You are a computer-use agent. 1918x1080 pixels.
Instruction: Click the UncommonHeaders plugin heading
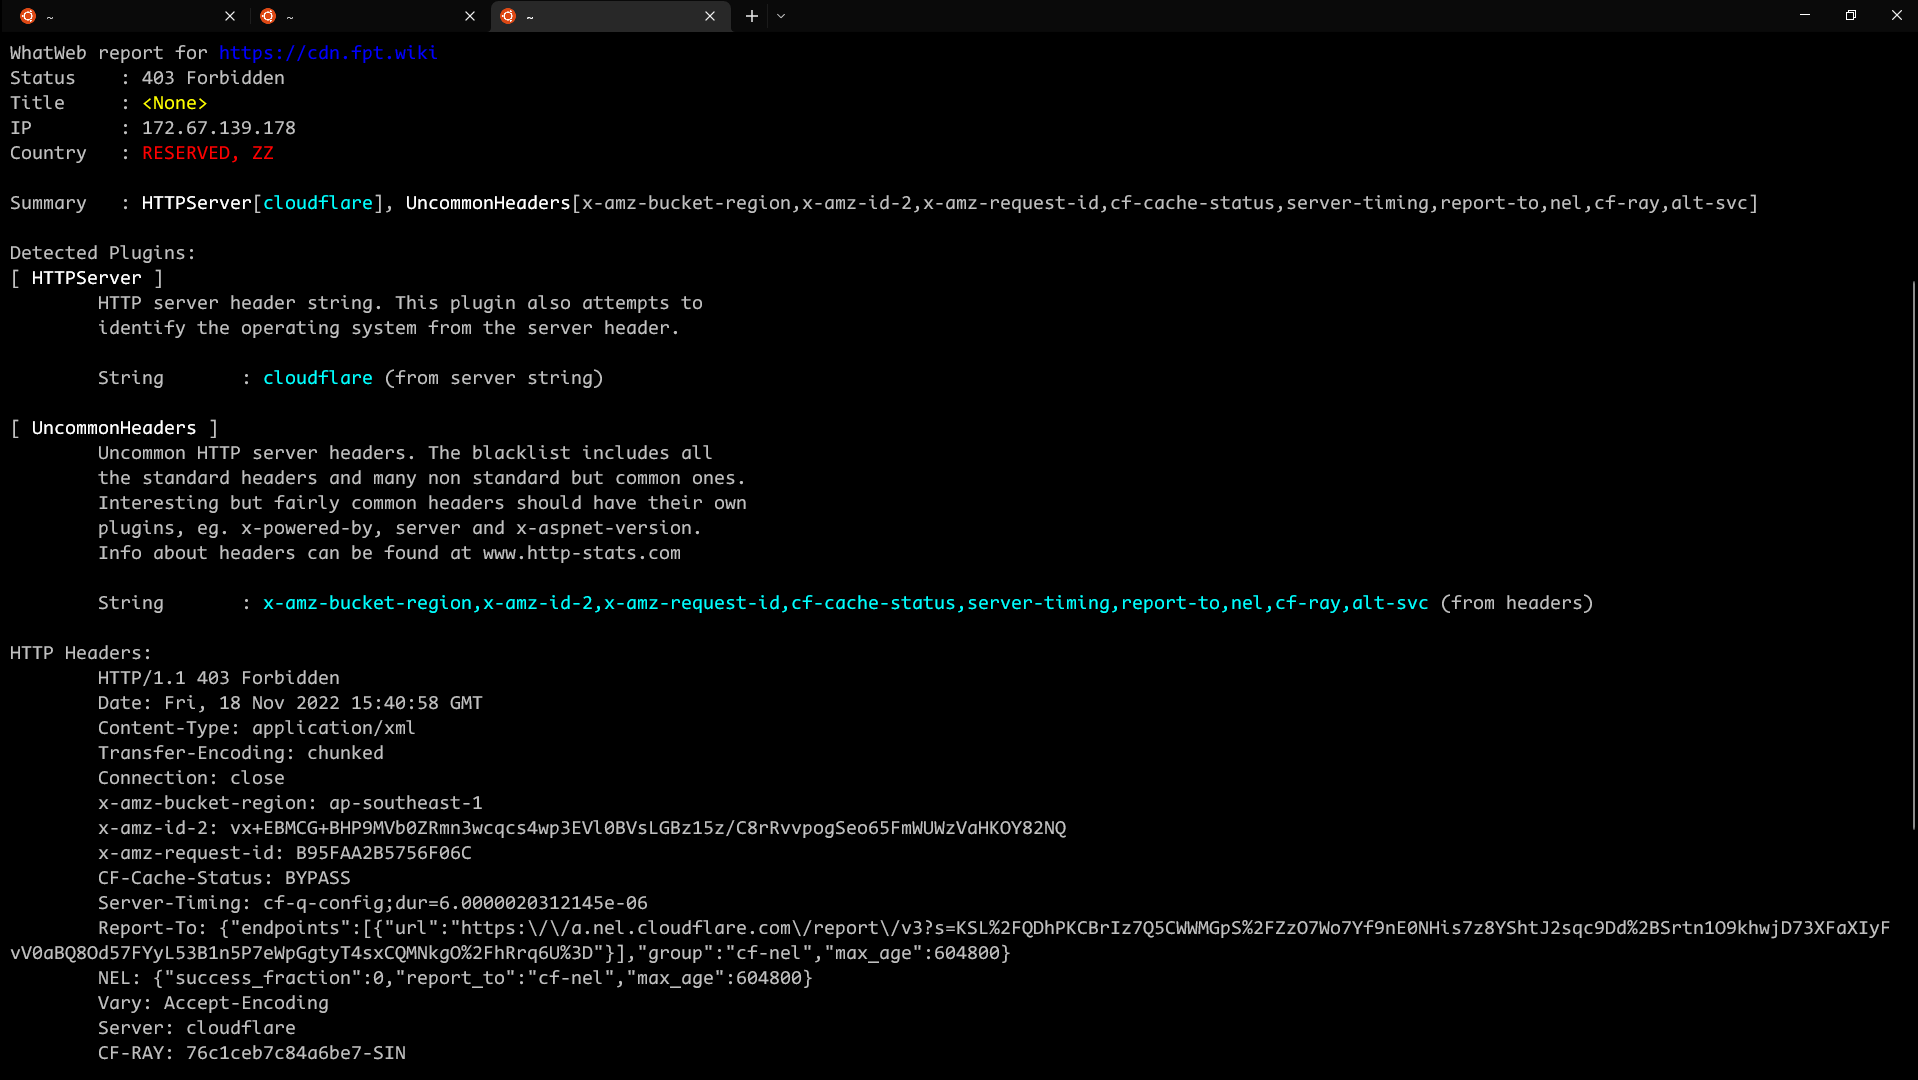(114, 428)
